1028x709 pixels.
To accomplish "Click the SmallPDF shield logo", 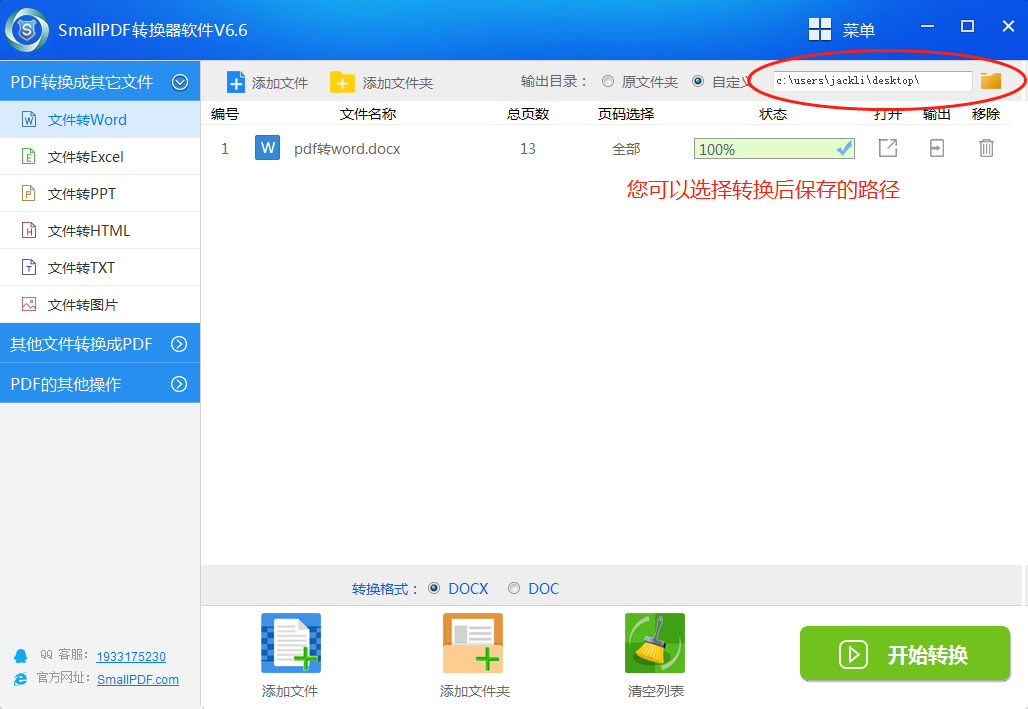I will [x=26, y=30].
